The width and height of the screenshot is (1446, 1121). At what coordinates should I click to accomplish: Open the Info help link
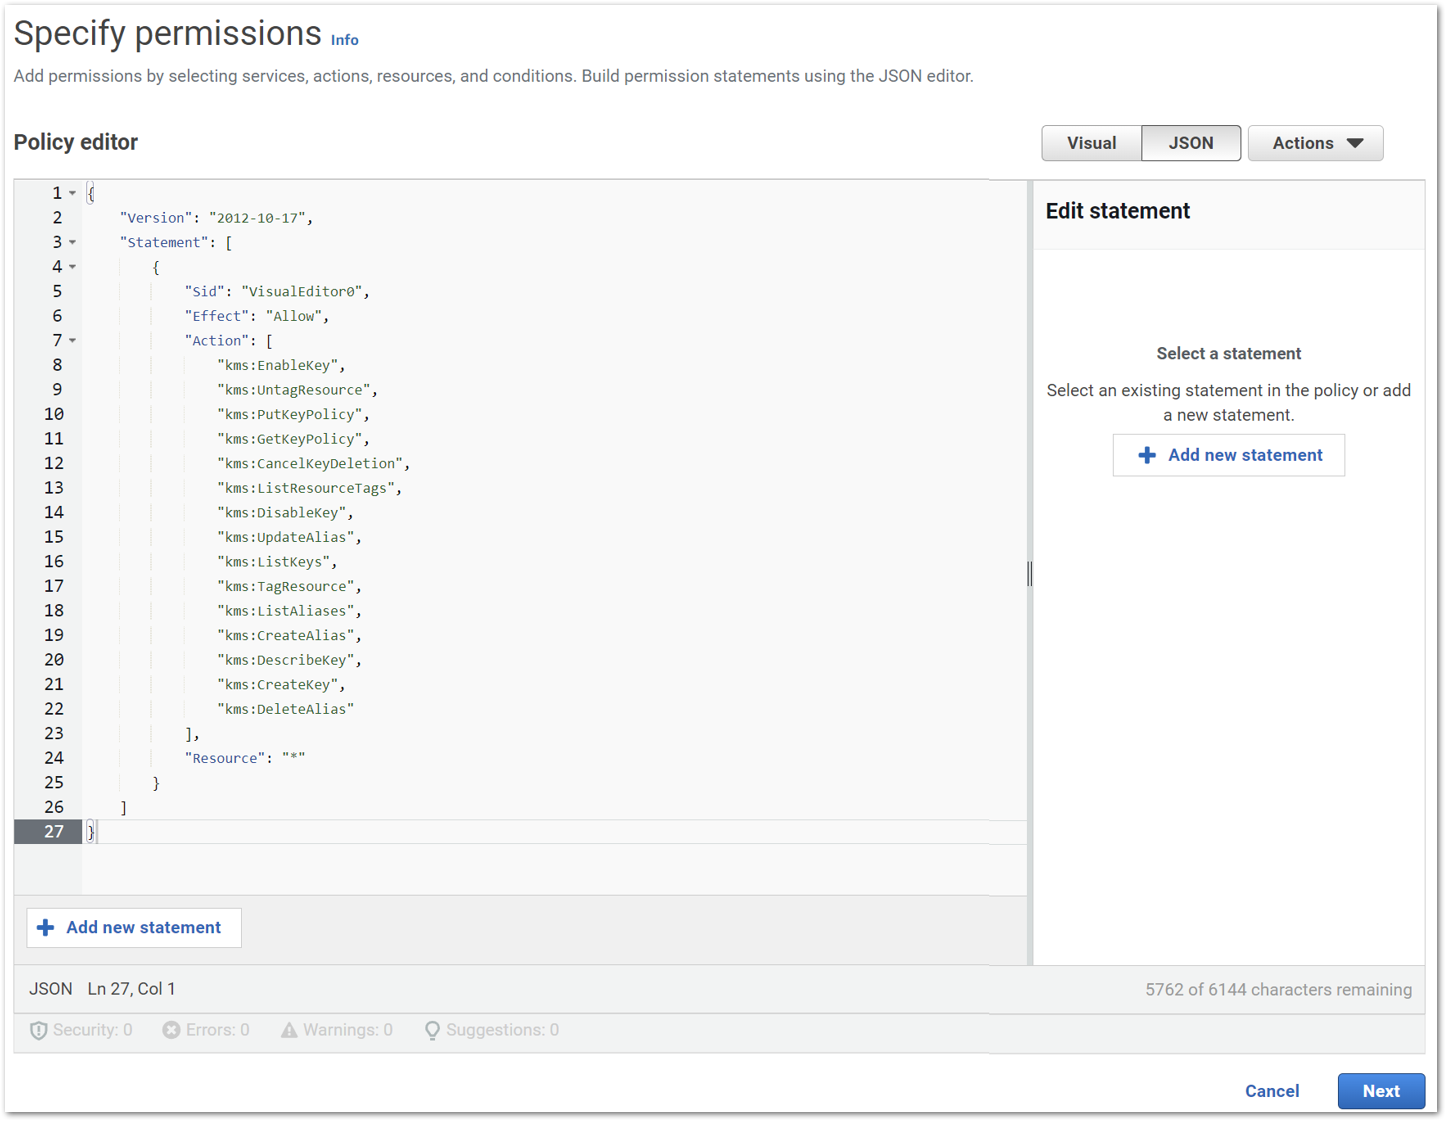(344, 40)
